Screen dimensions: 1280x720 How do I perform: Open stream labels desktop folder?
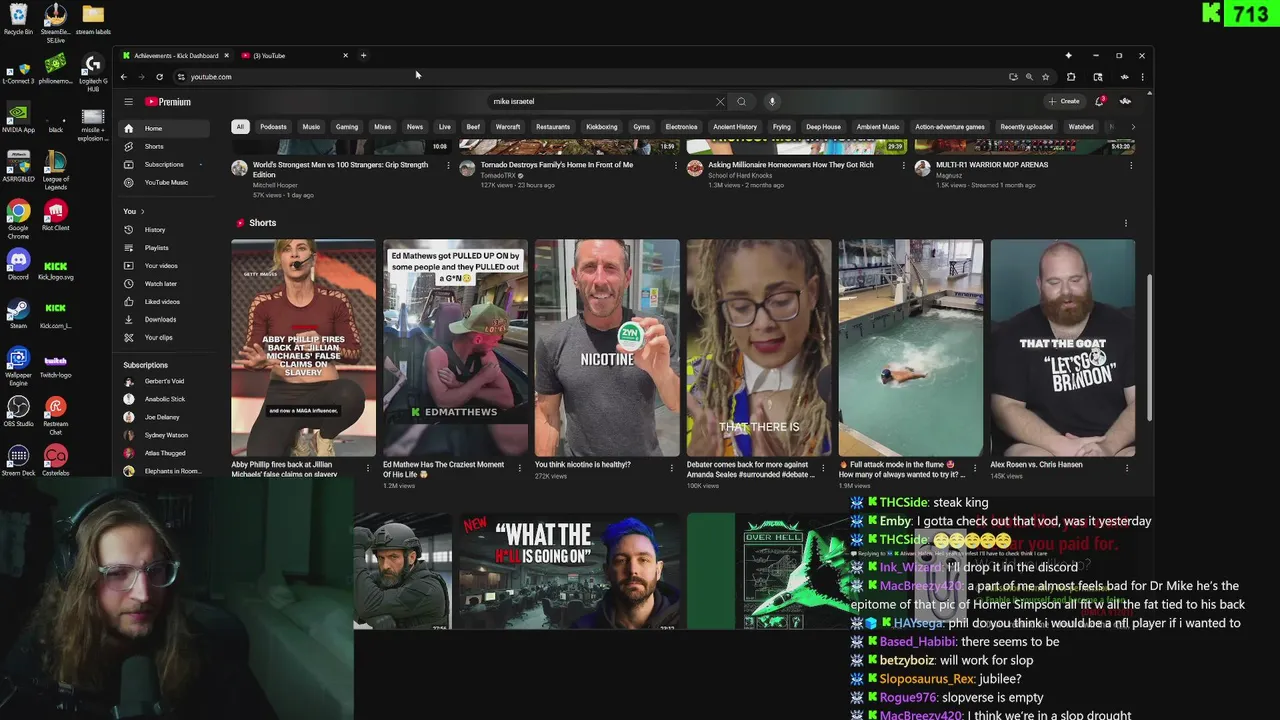pos(92,19)
